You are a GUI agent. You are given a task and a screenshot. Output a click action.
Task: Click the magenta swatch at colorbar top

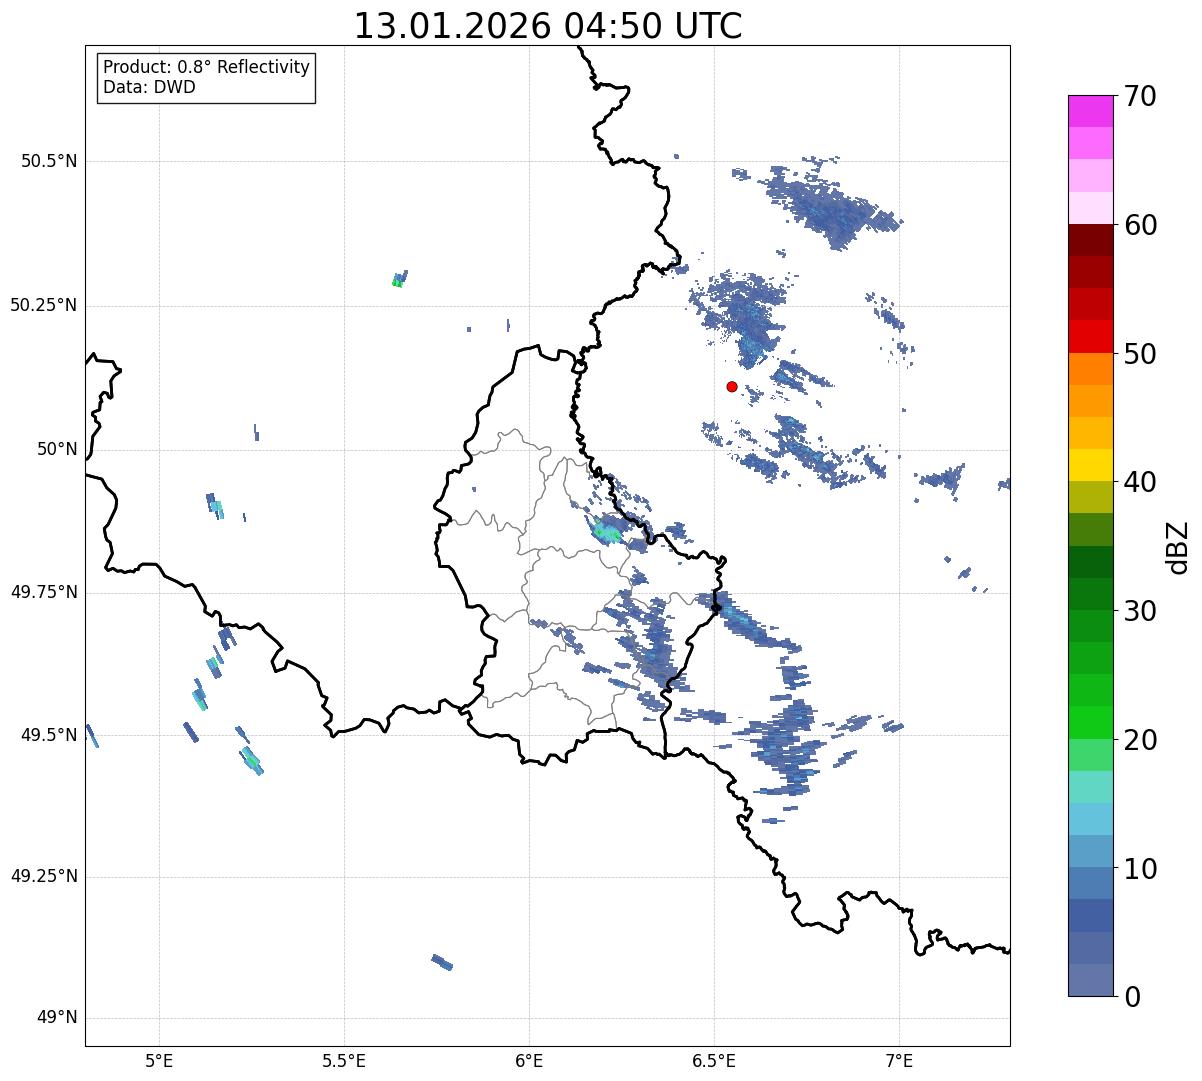point(1090,111)
